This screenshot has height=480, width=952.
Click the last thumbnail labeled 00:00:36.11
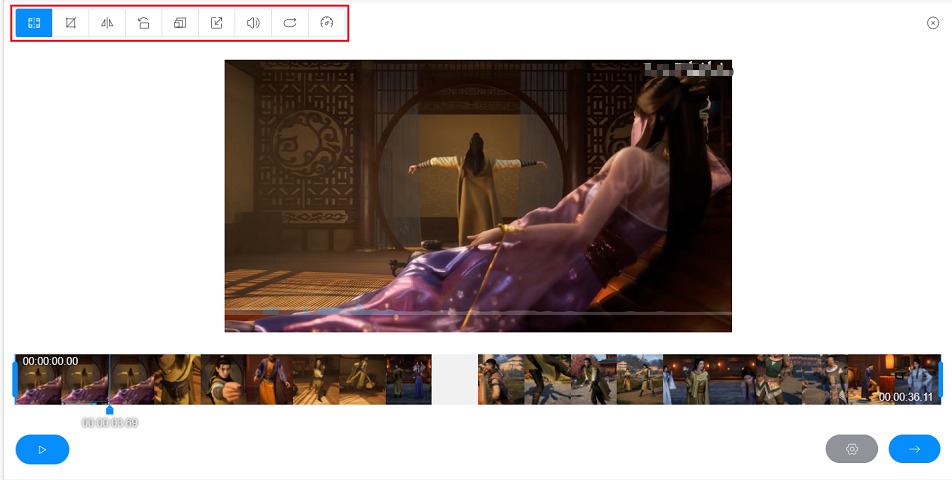(917, 379)
